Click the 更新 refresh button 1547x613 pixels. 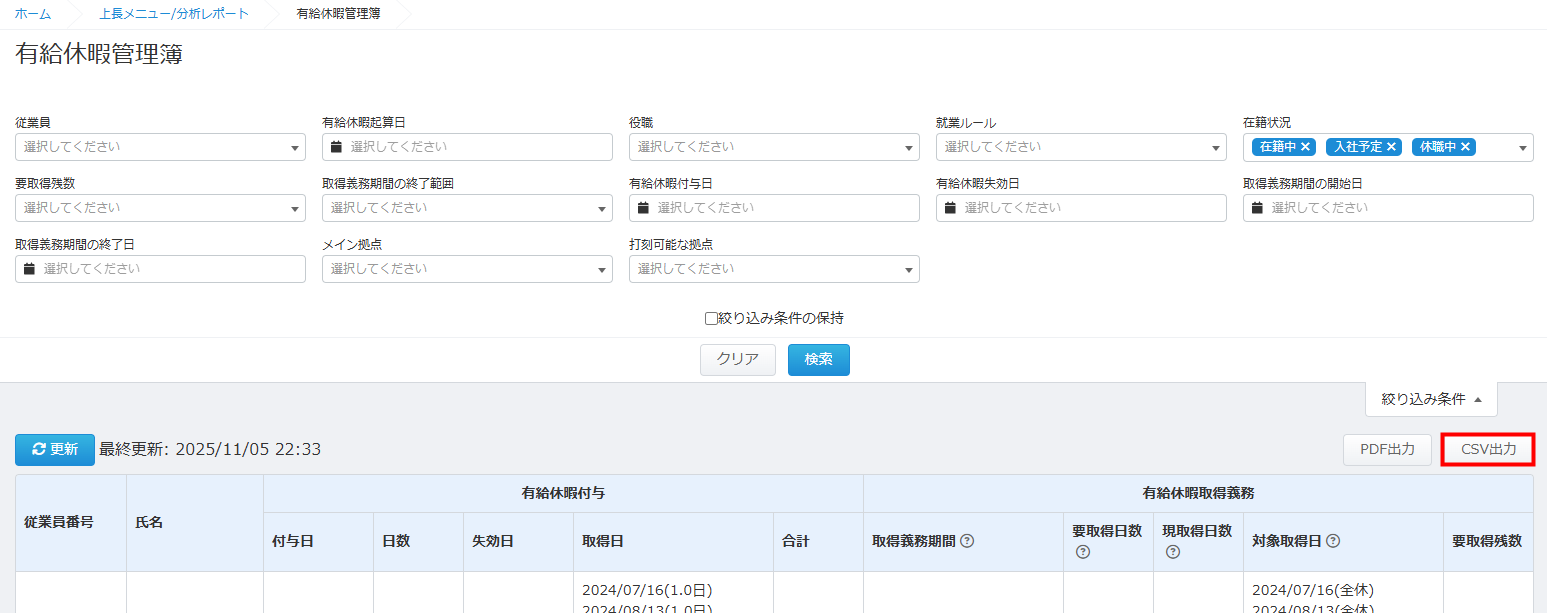click(55, 450)
